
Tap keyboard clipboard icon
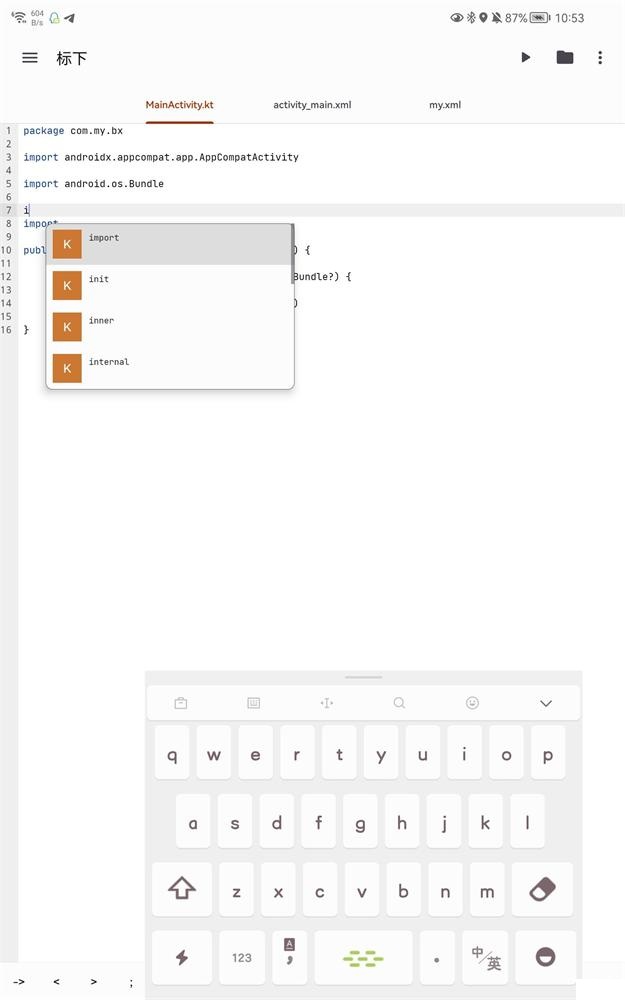click(180, 703)
